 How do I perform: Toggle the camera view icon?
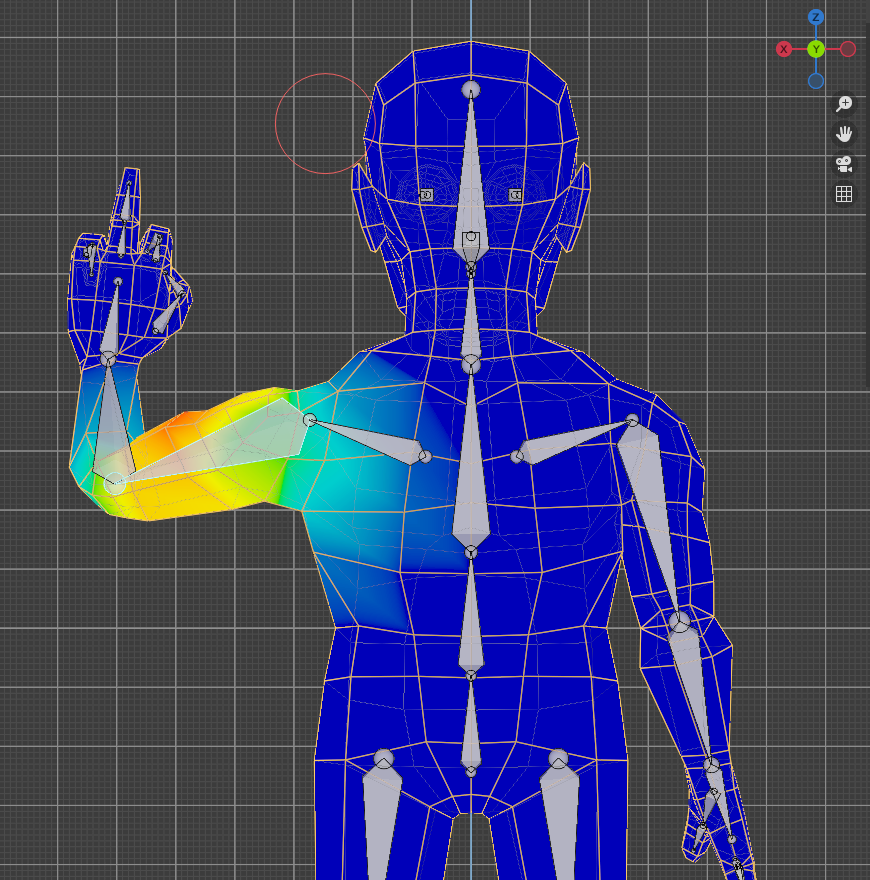coord(844,164)
